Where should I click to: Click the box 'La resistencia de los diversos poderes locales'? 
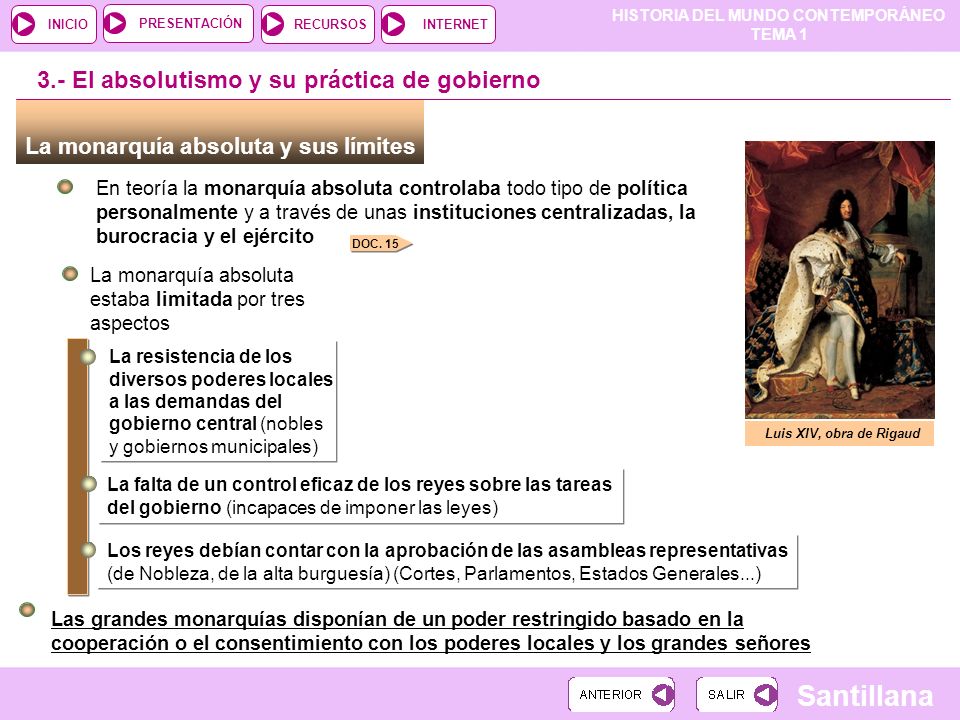click(218, 401)
